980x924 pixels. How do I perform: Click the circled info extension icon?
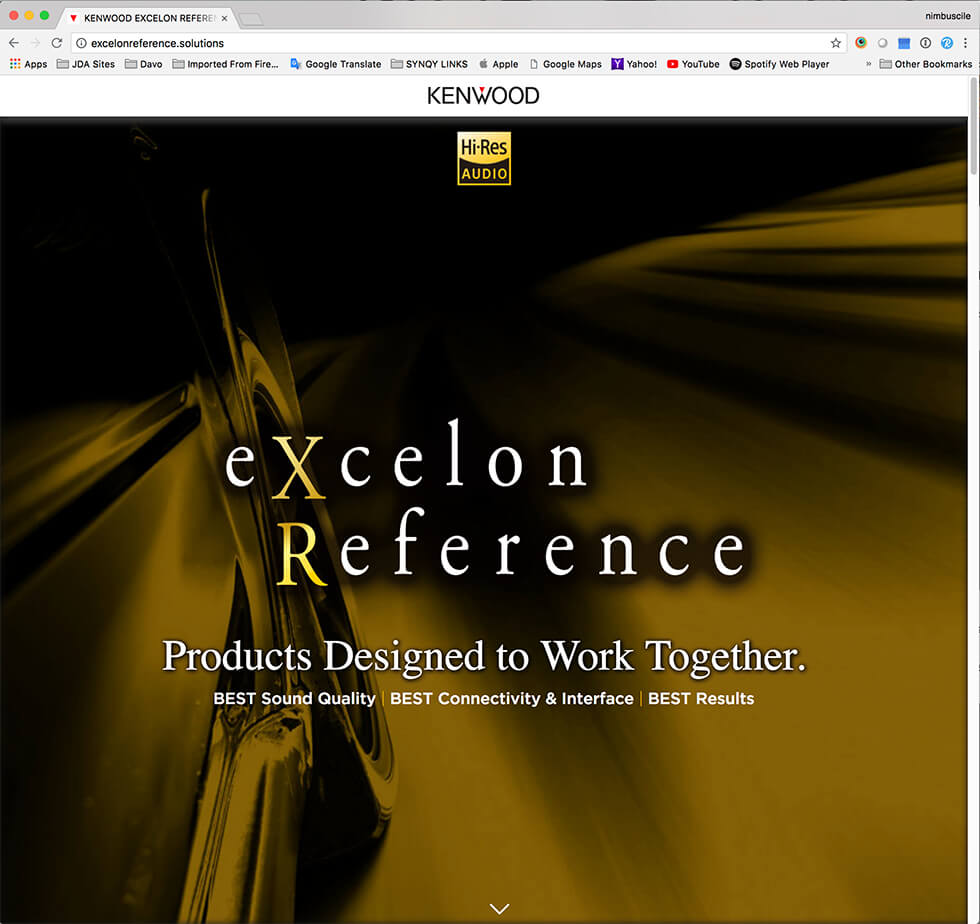click(x=926, y=43)
